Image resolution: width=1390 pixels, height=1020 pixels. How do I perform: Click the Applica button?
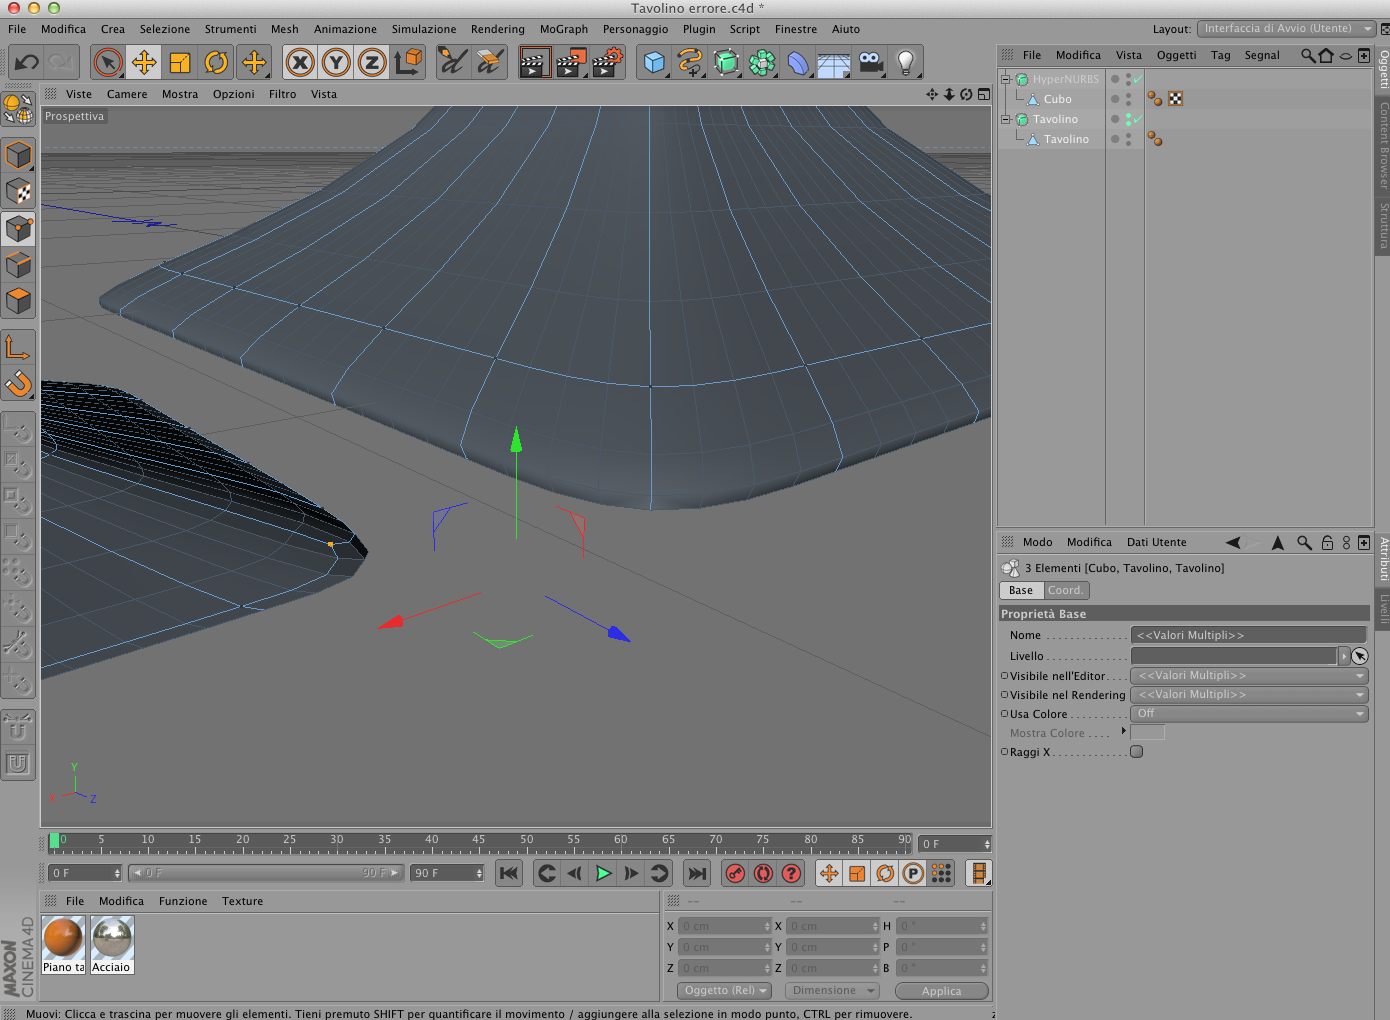(941, 991)
